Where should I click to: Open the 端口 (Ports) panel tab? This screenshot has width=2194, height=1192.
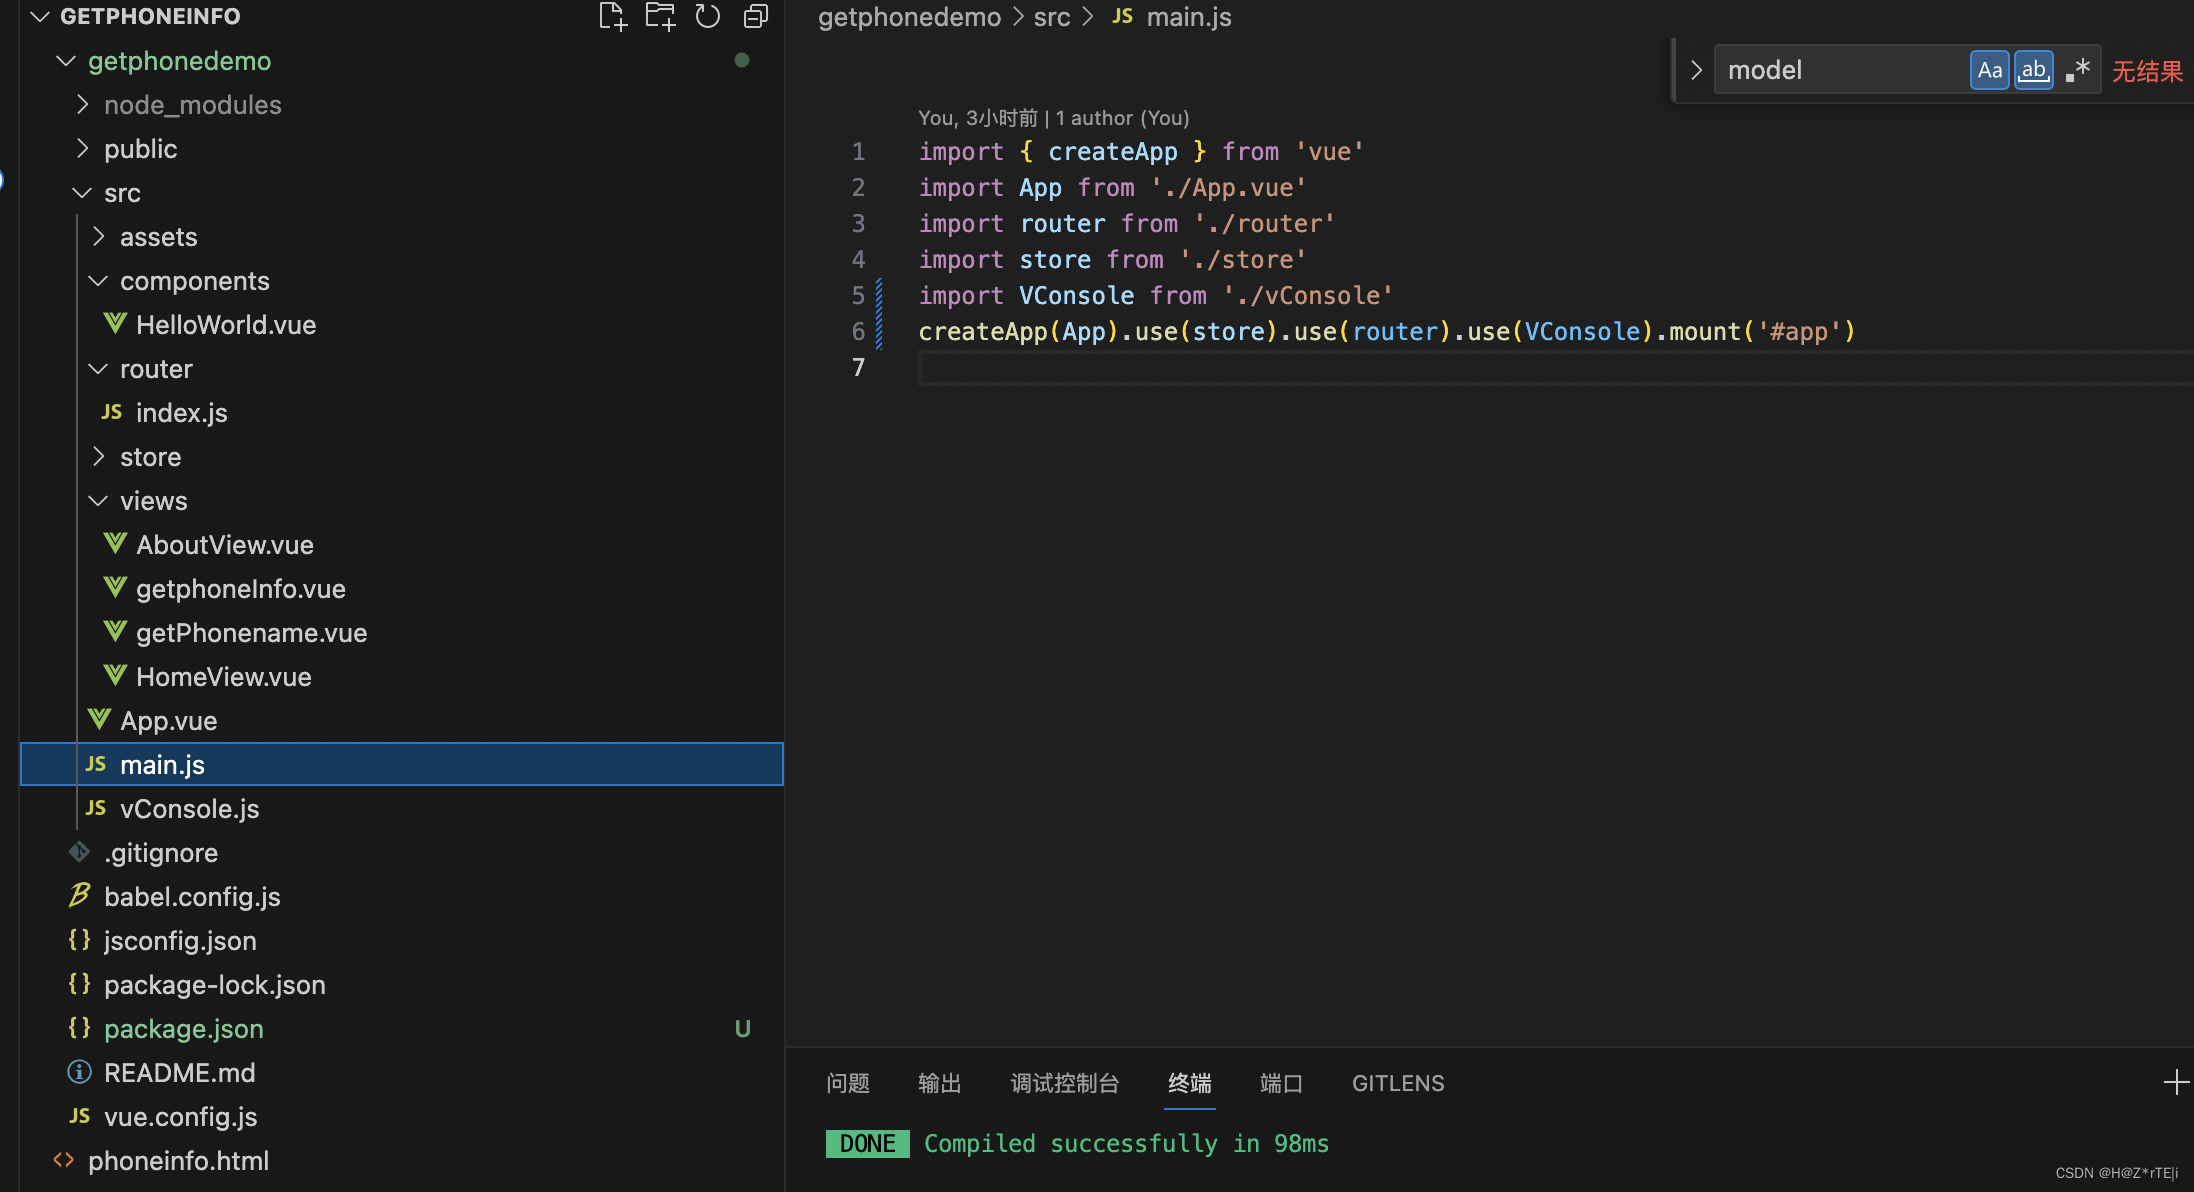click(1282, 1083)
